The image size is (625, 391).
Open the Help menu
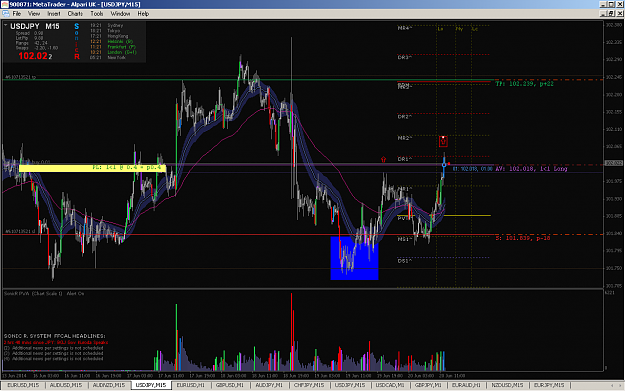[143, 14]
